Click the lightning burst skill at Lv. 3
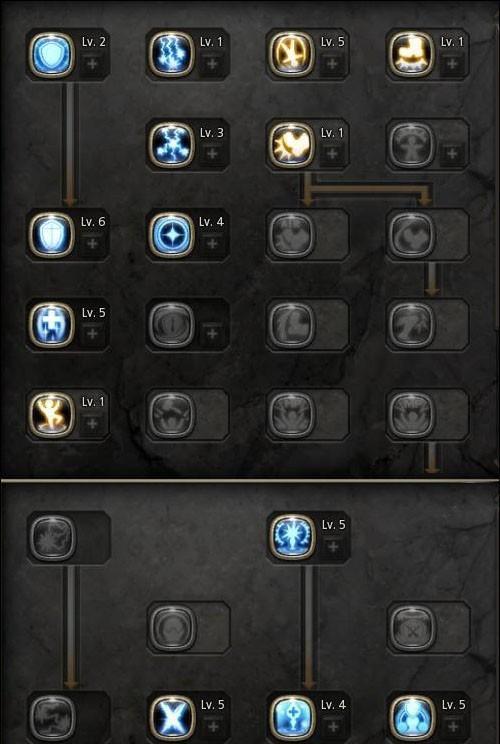This screenshot has height=744, width=500. point(172,145)
